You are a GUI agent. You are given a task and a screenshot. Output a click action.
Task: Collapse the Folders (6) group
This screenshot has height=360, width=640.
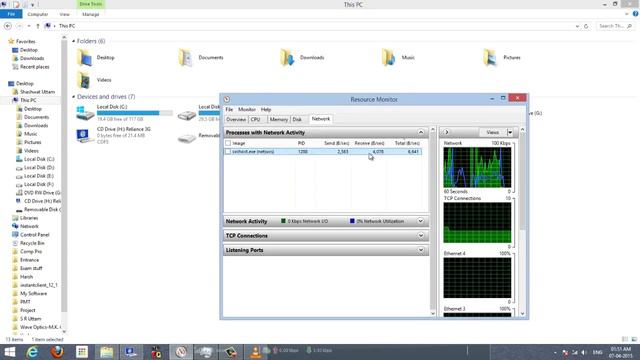pos(73,41)
